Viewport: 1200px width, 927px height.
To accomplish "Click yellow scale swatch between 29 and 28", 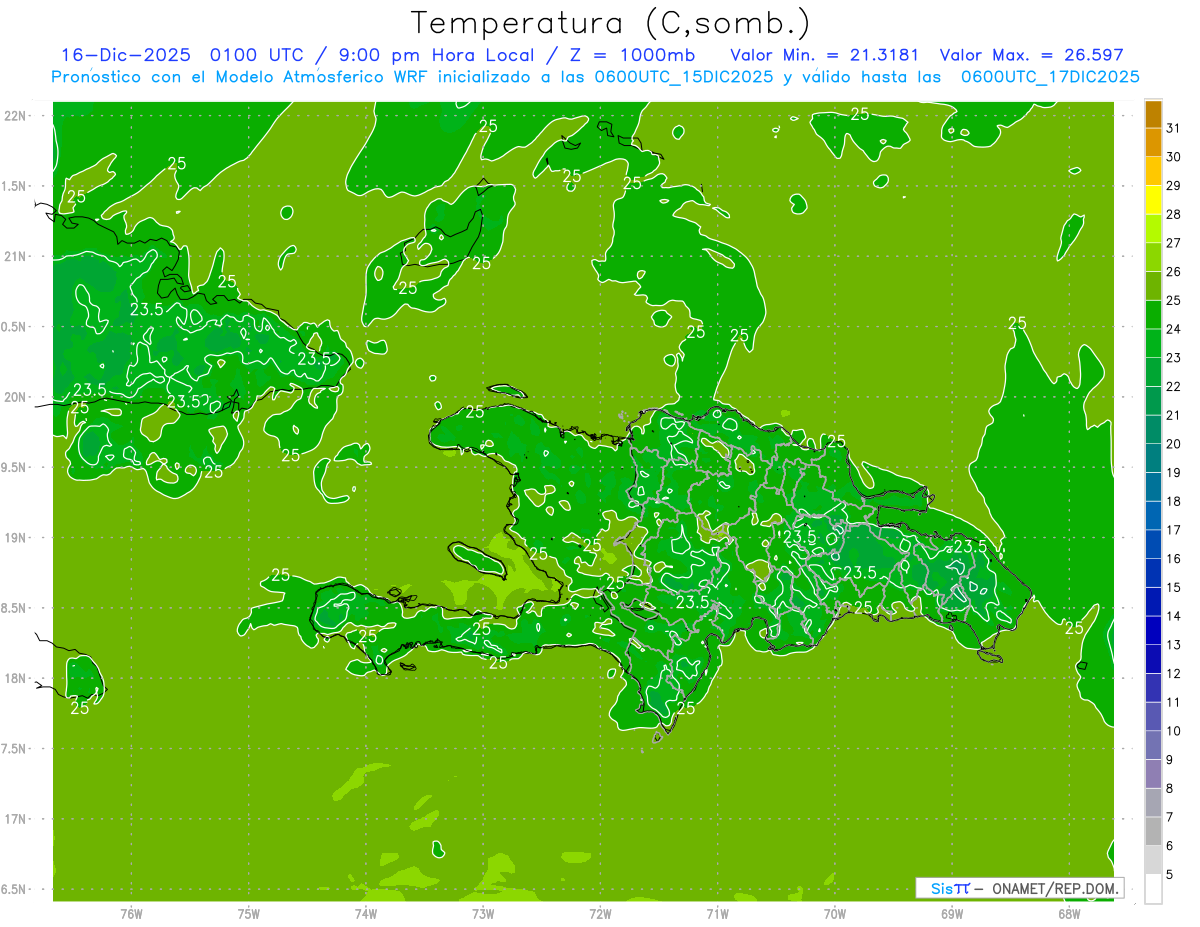I will point(1153,200).
